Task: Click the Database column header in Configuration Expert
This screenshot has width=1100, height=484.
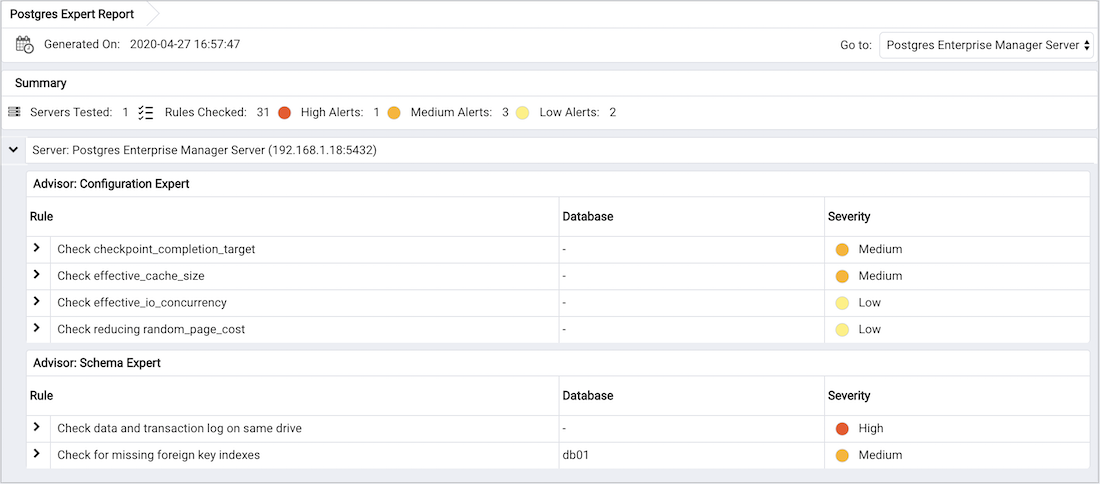Action: tap(588, 217)
